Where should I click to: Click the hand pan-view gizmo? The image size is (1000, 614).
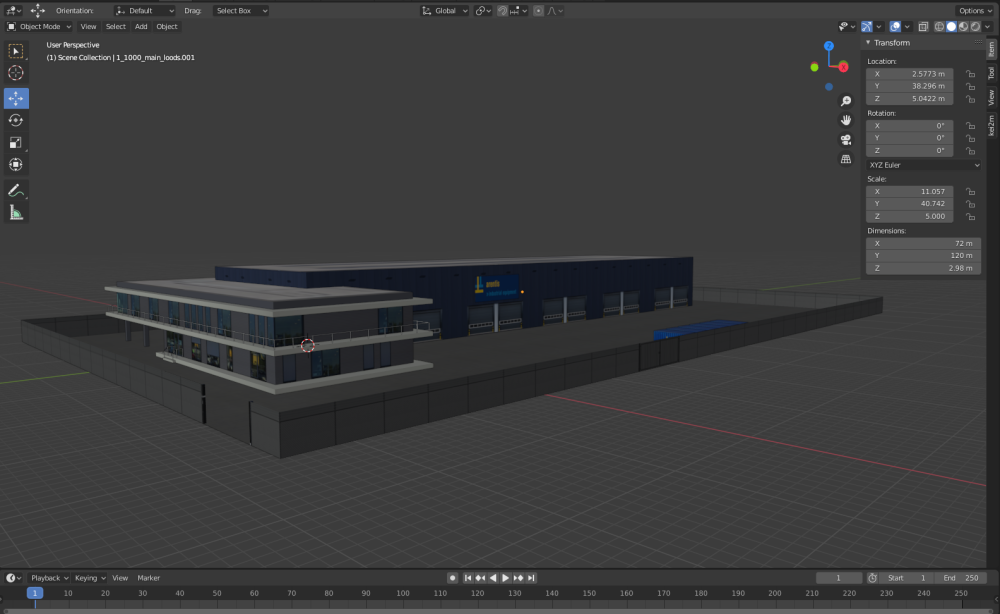tap(846, 120)
